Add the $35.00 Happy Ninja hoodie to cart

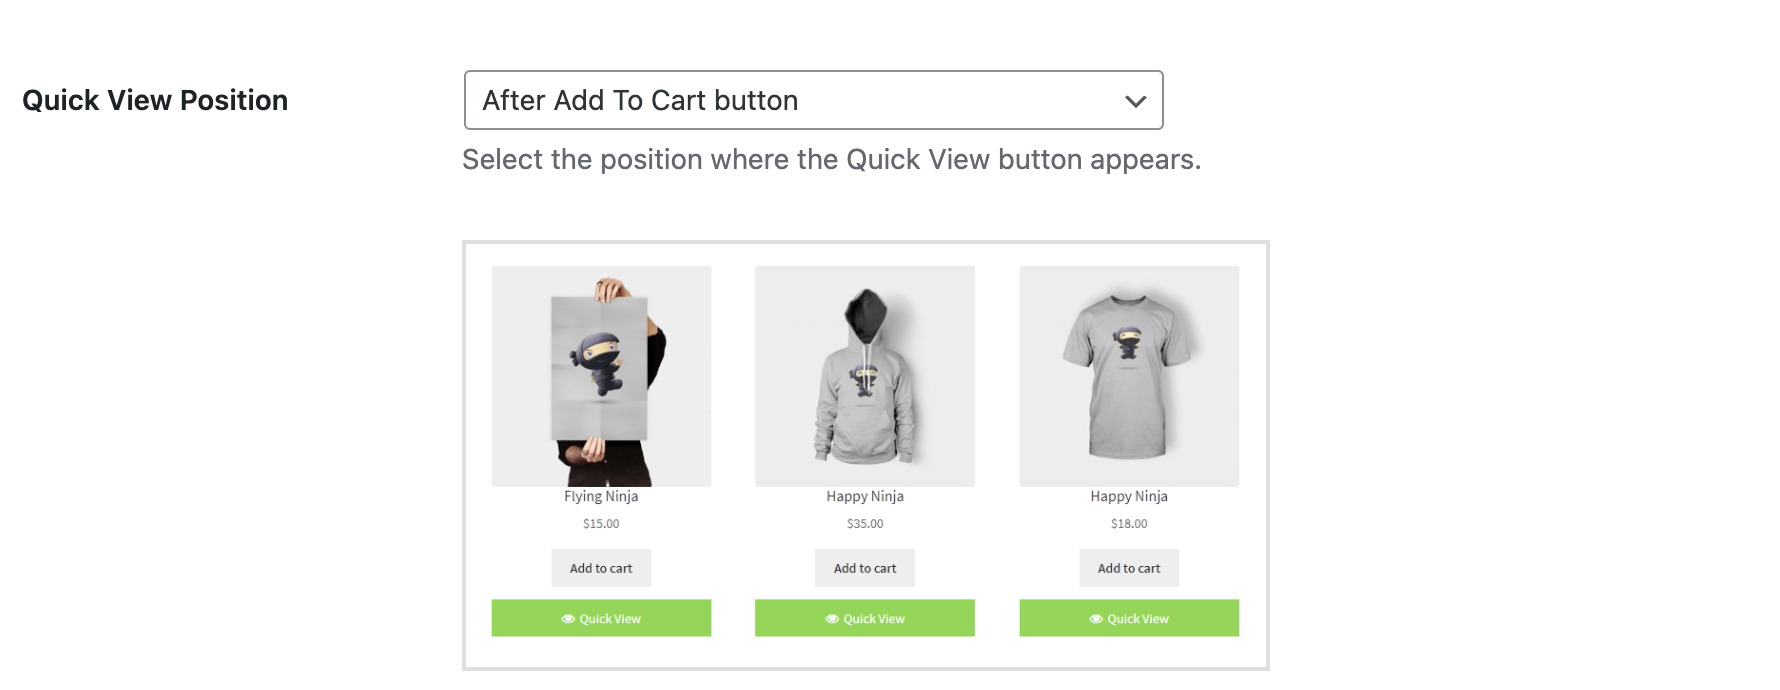(x=865, y=568)
